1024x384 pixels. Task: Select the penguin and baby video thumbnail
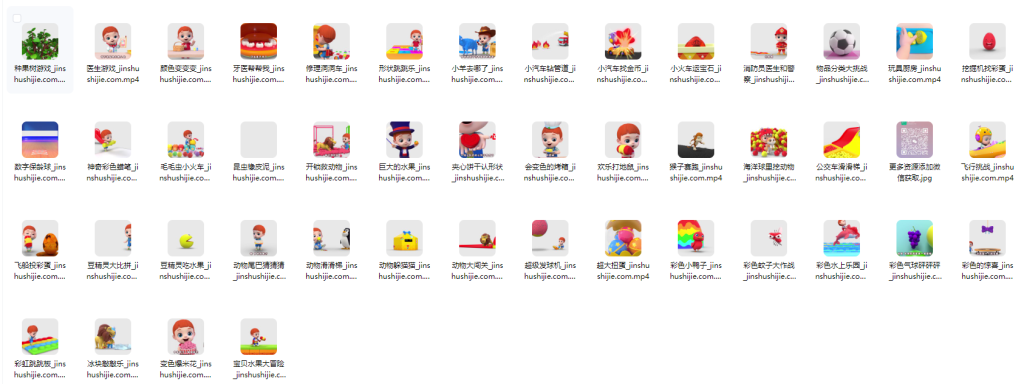[331, 238]
